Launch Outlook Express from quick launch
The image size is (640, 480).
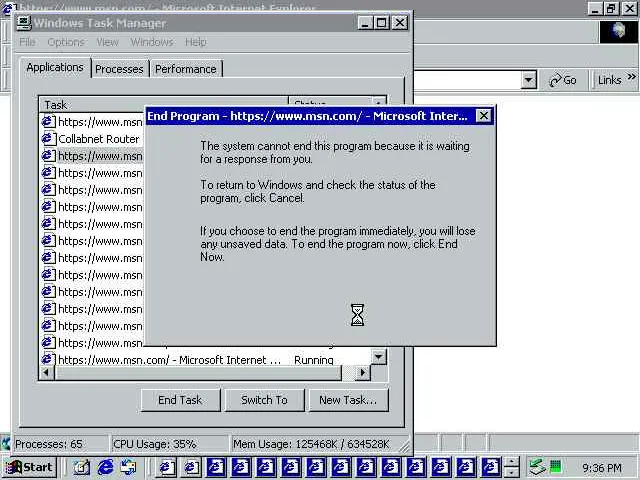click(x=129, y=467)
